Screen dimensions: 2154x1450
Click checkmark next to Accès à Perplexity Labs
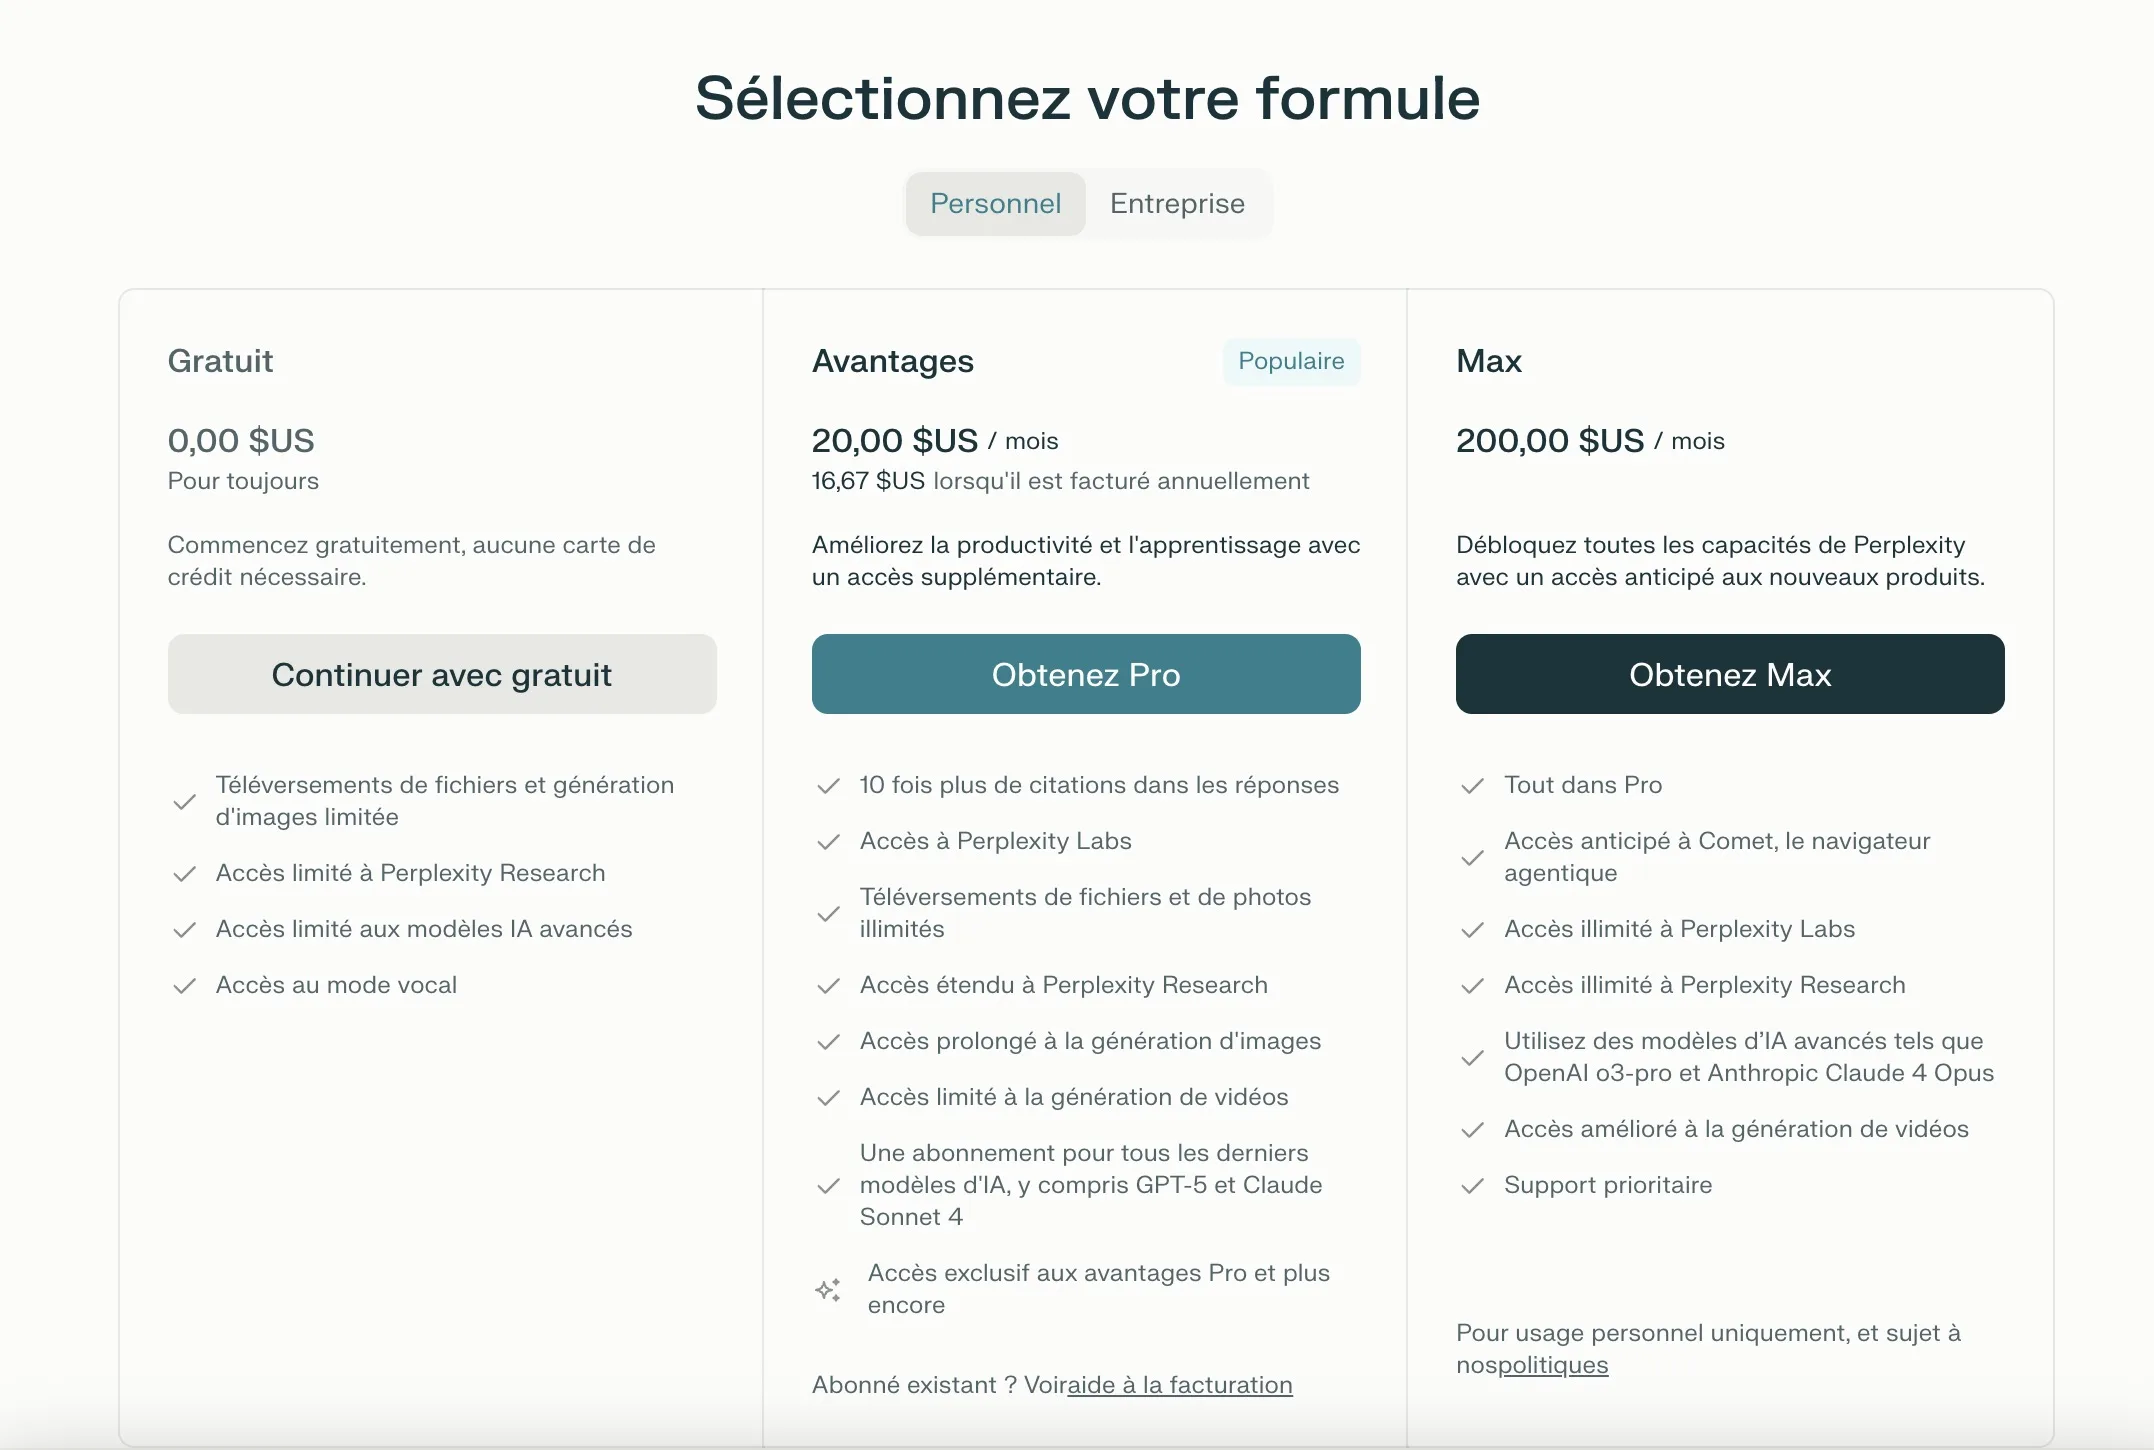point(828,842)
